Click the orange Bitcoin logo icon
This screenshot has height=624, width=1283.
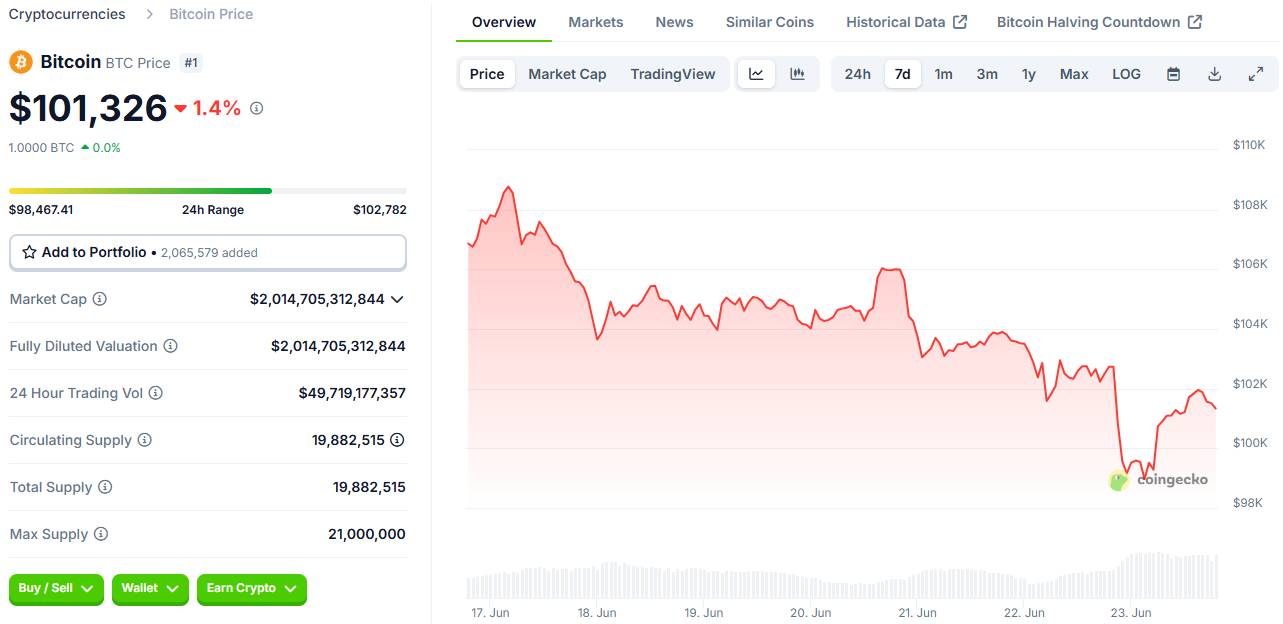[21, 62]
